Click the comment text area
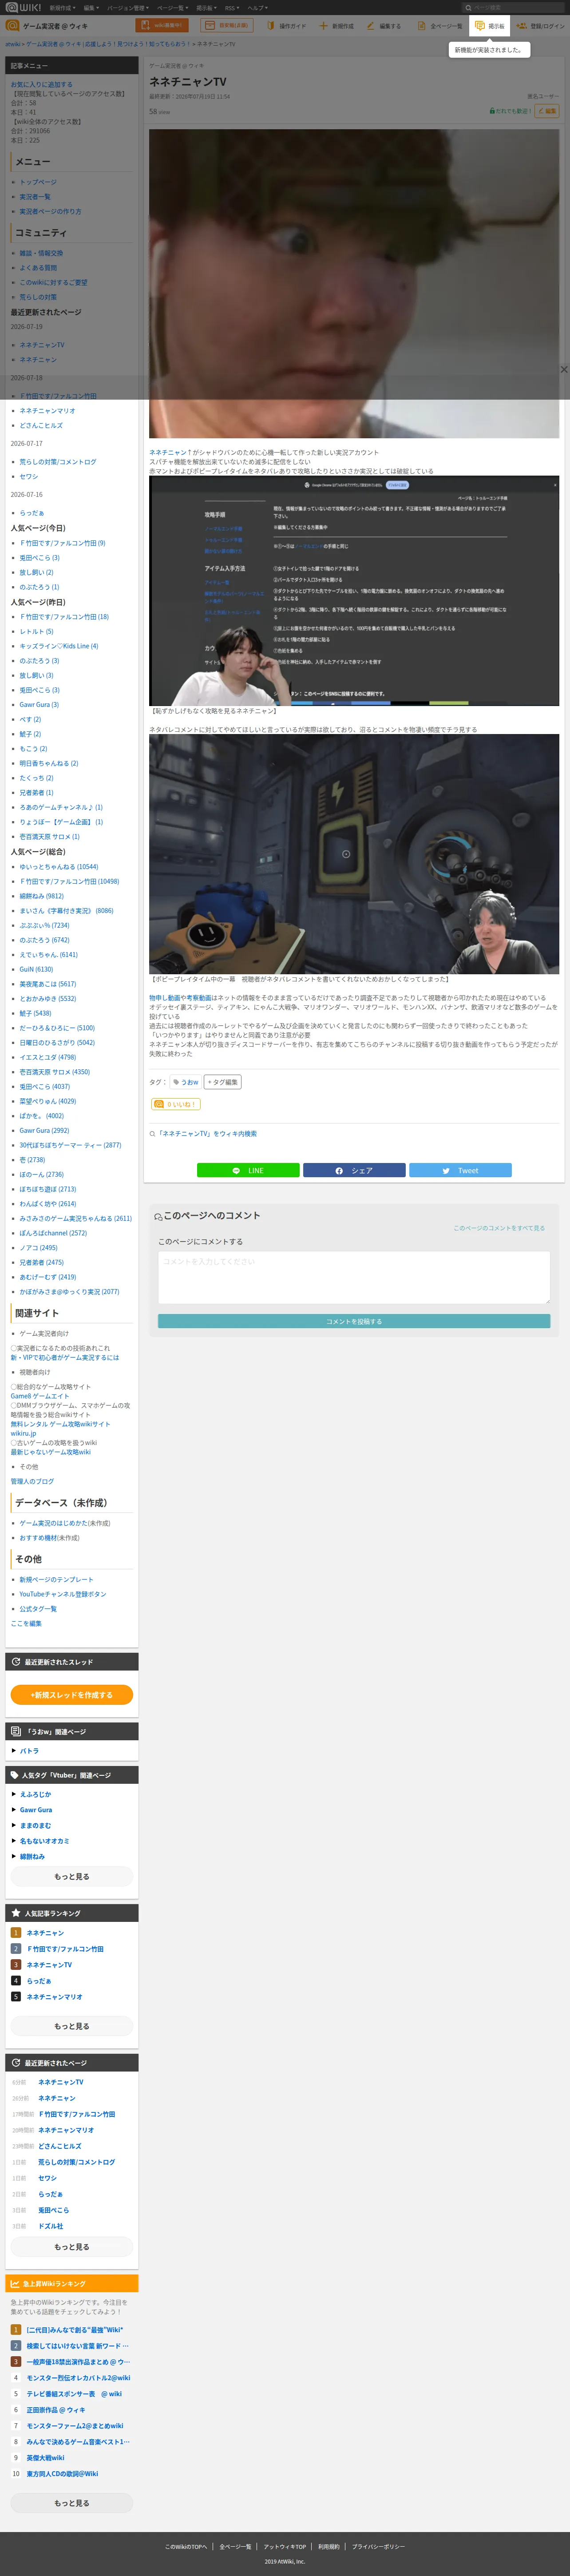 (x=354, y=1278)
